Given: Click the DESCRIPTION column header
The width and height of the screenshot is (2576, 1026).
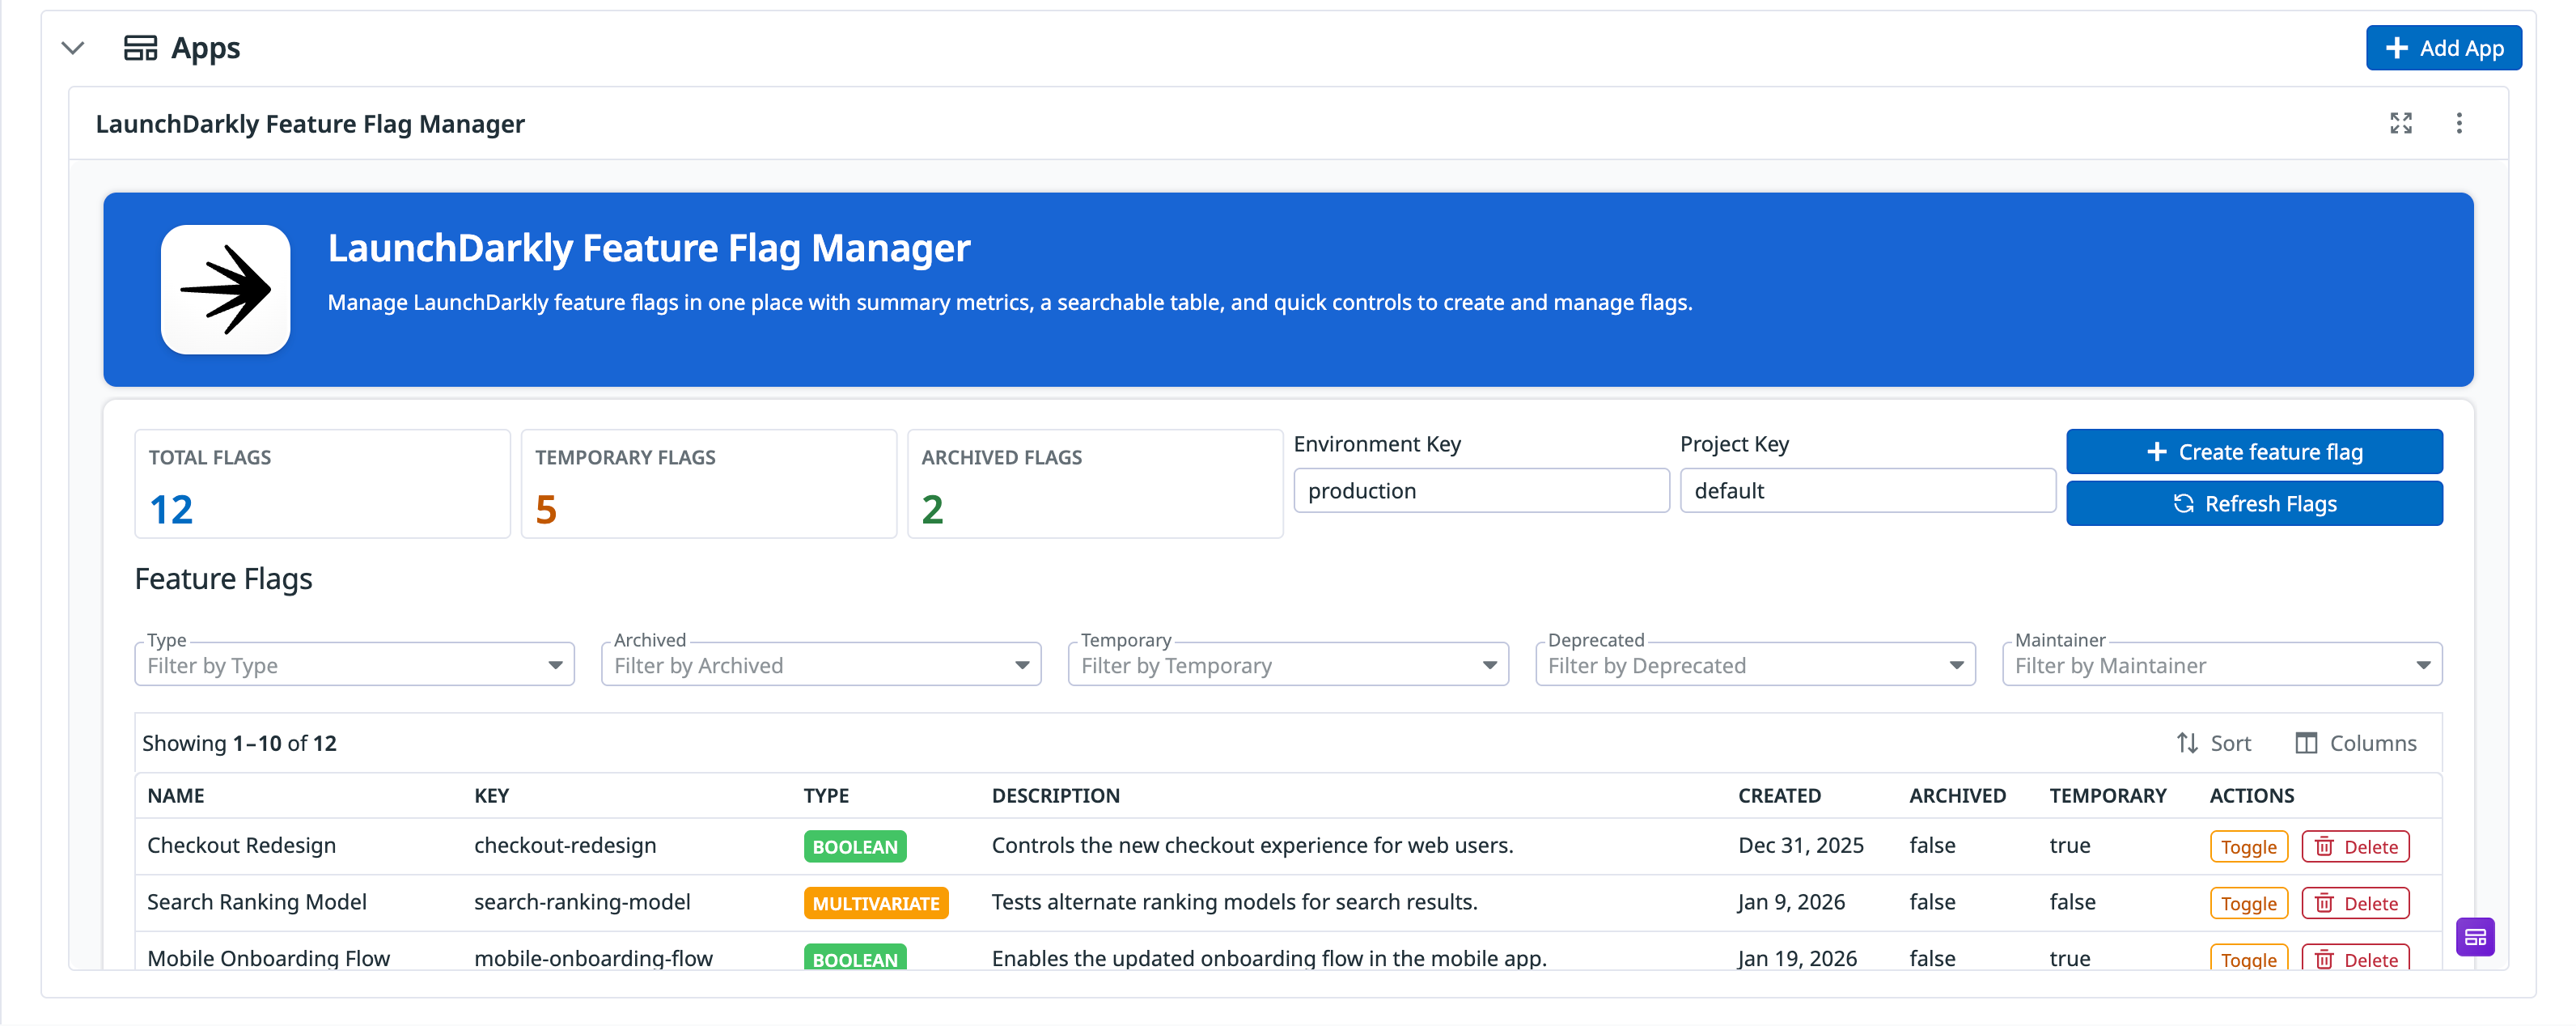Looking at the screenshot, I should point(1055,796).
